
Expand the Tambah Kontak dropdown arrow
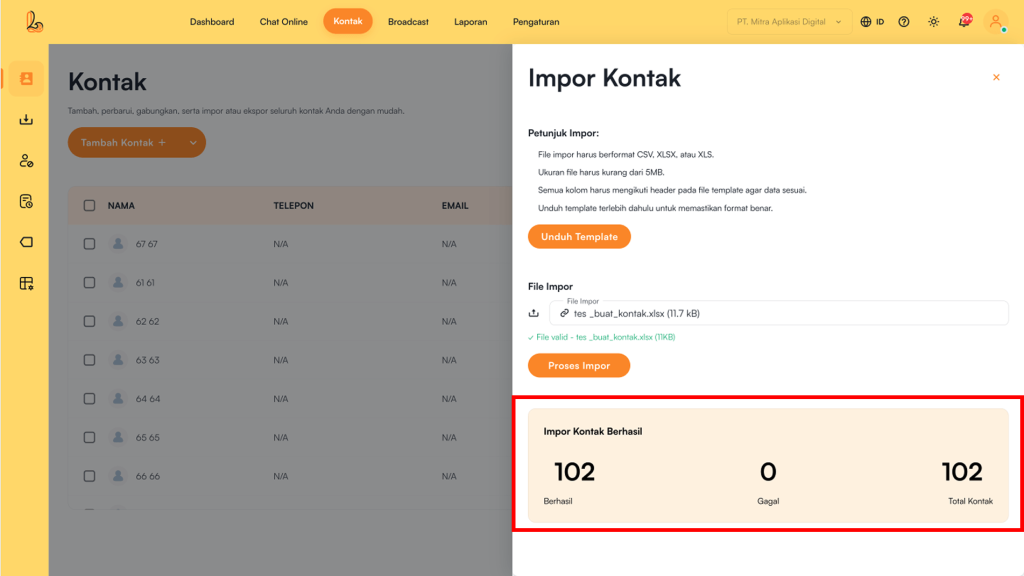(192, 143)
